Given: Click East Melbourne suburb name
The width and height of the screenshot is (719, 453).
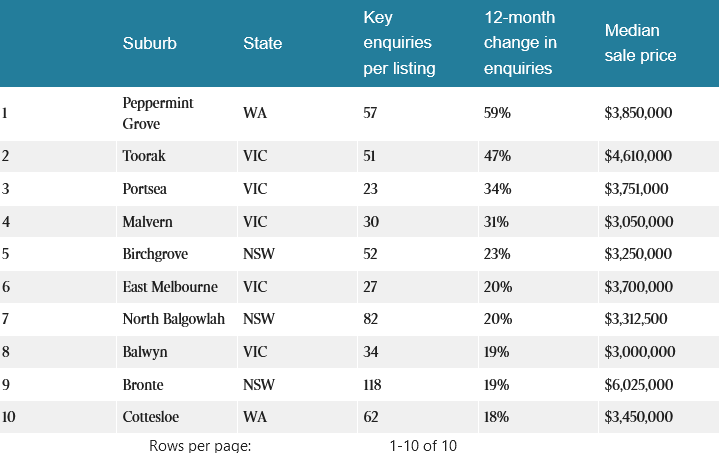Looking at the screenshot, I should click(x=170, y=287).
